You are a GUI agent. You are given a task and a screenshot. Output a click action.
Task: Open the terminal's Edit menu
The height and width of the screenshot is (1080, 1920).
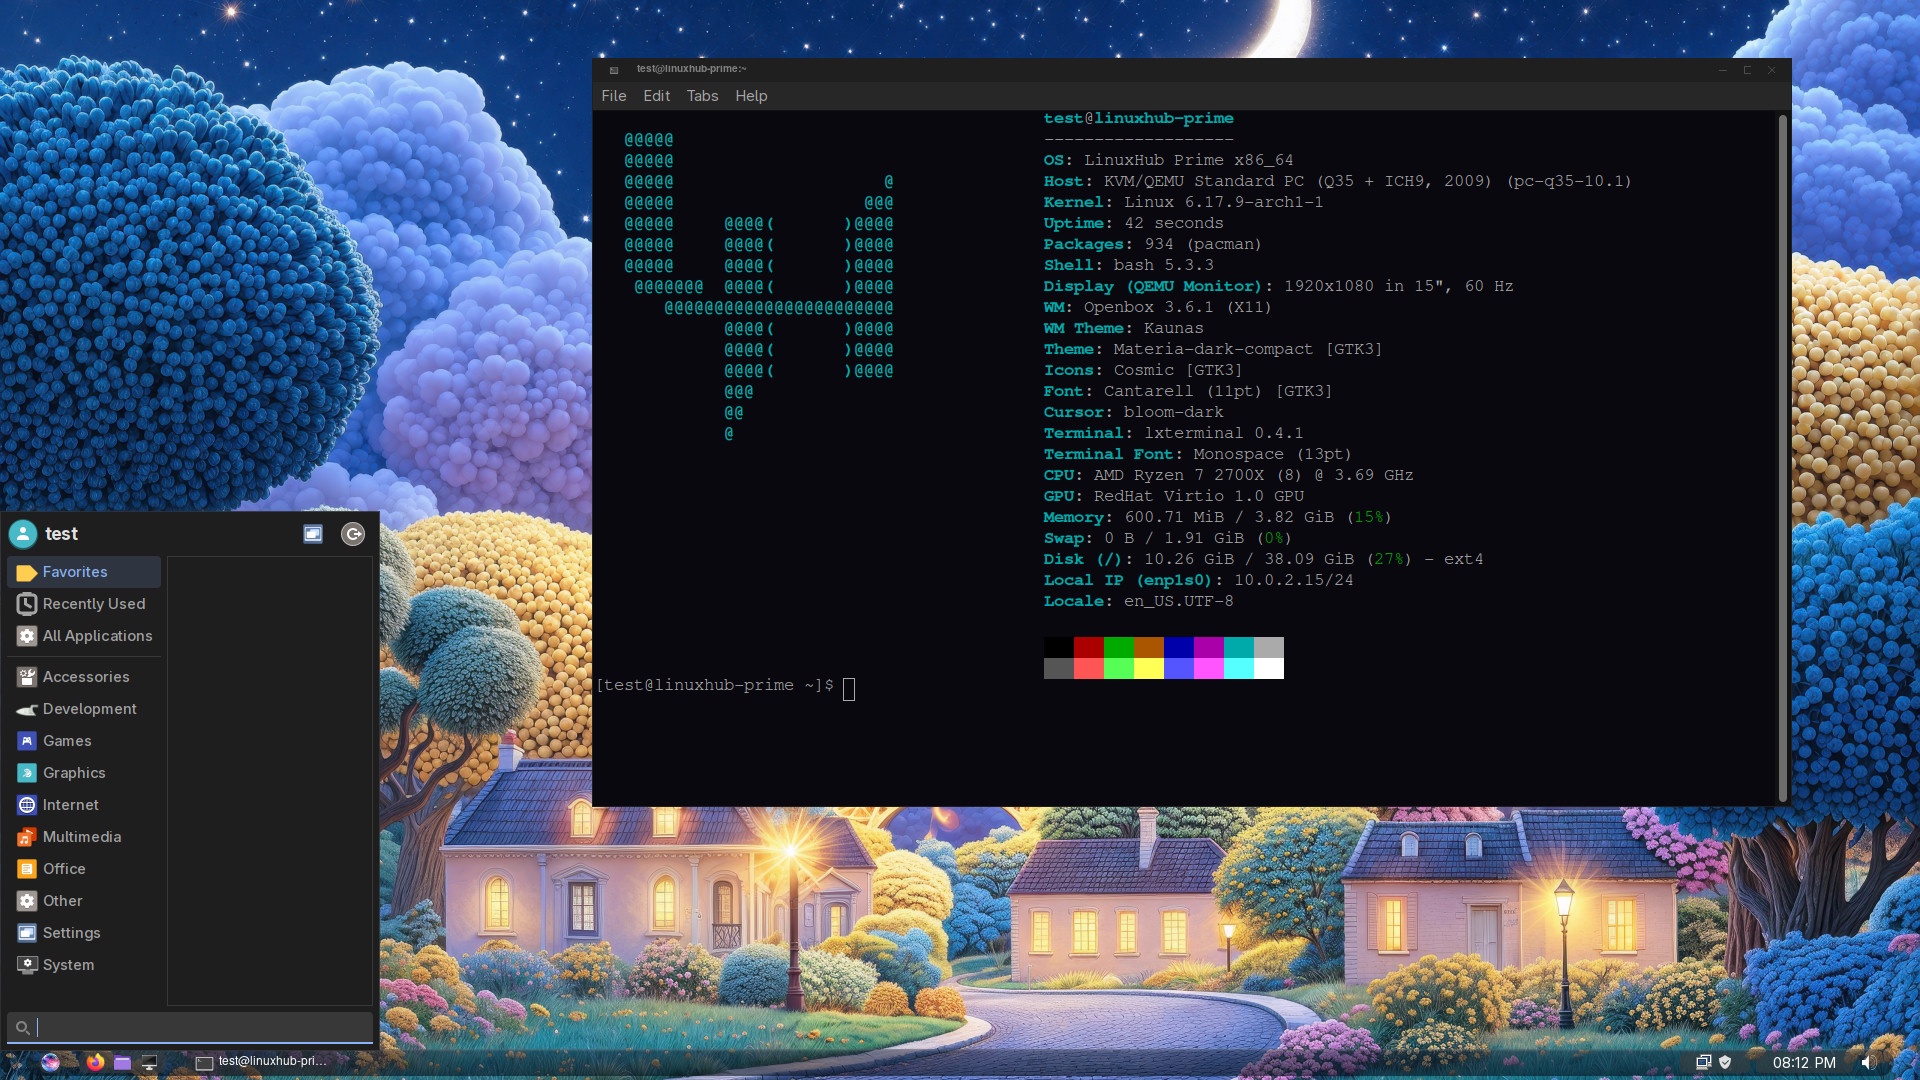(x=656, y=96)
